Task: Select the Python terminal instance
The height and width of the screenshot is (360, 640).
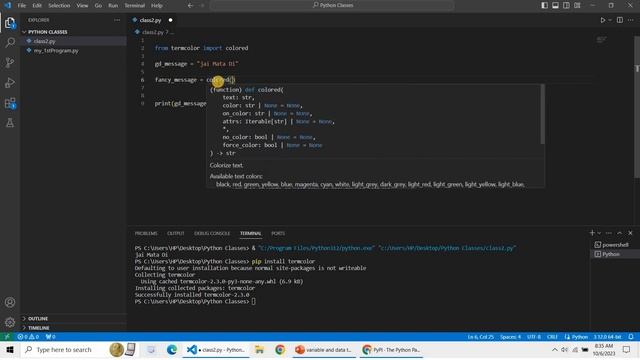Action: (x=615, y=254)
